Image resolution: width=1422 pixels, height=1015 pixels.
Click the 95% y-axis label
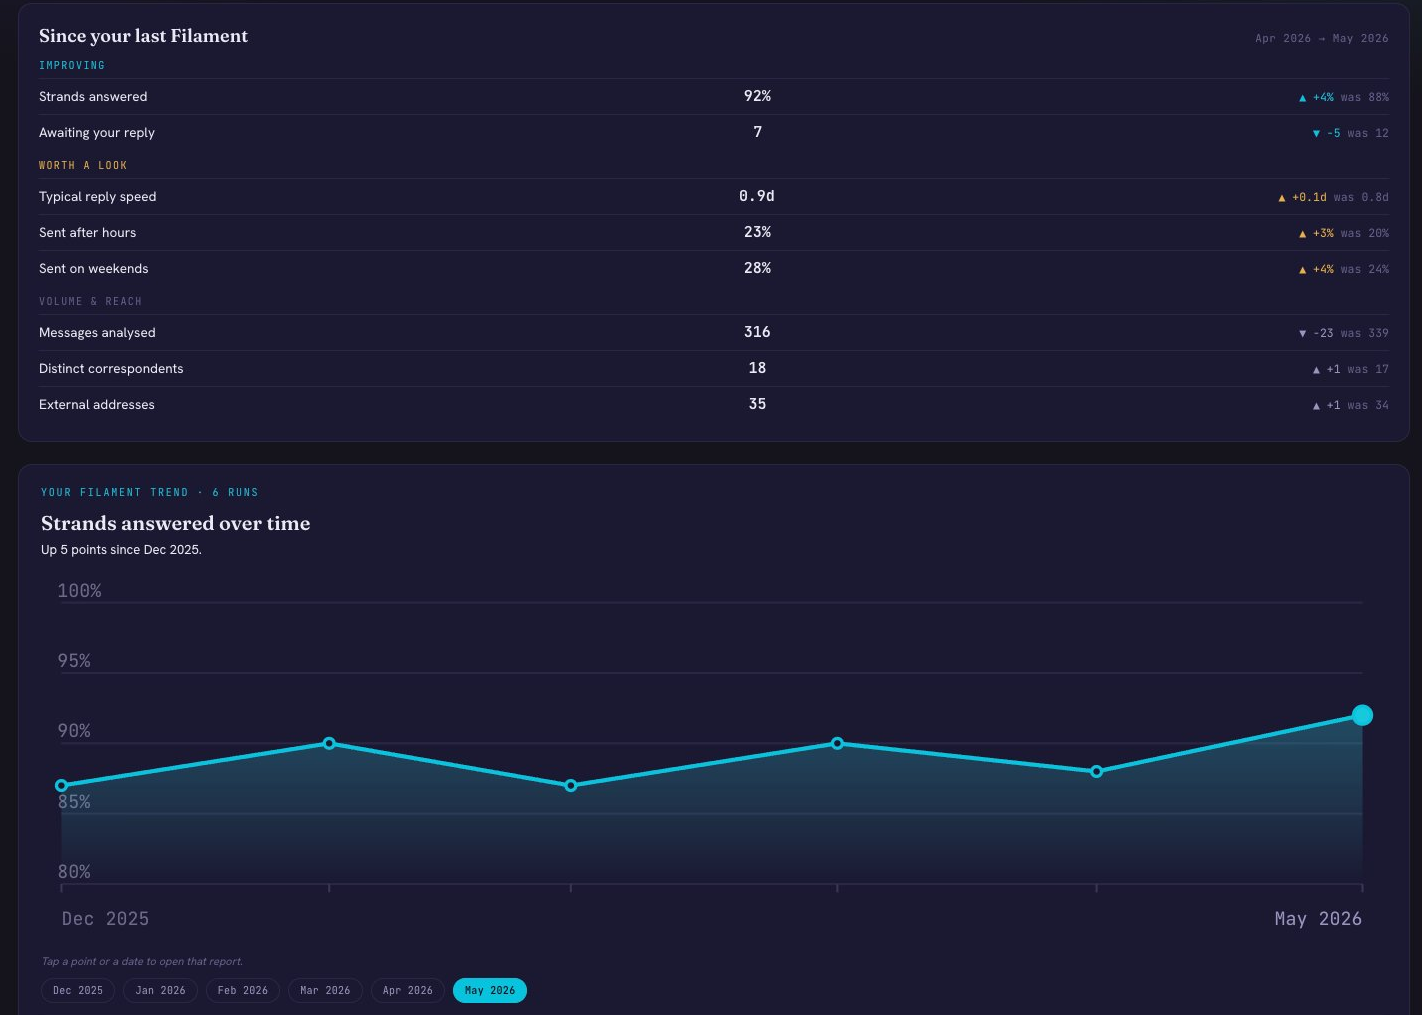[74, 661]
